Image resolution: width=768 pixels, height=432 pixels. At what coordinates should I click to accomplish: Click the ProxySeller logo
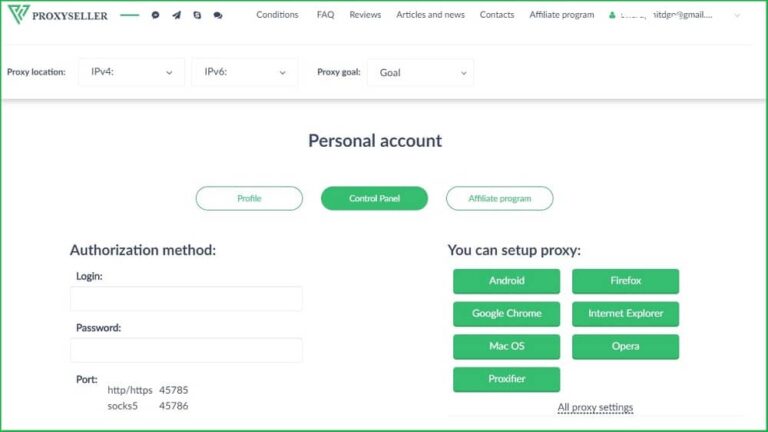click(57, 15)
